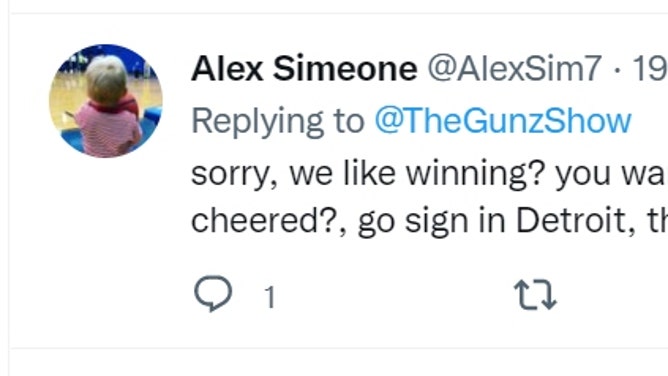Open Alex Simeone's profile picture
Screen dimensions: 668x376
point(106,101)
